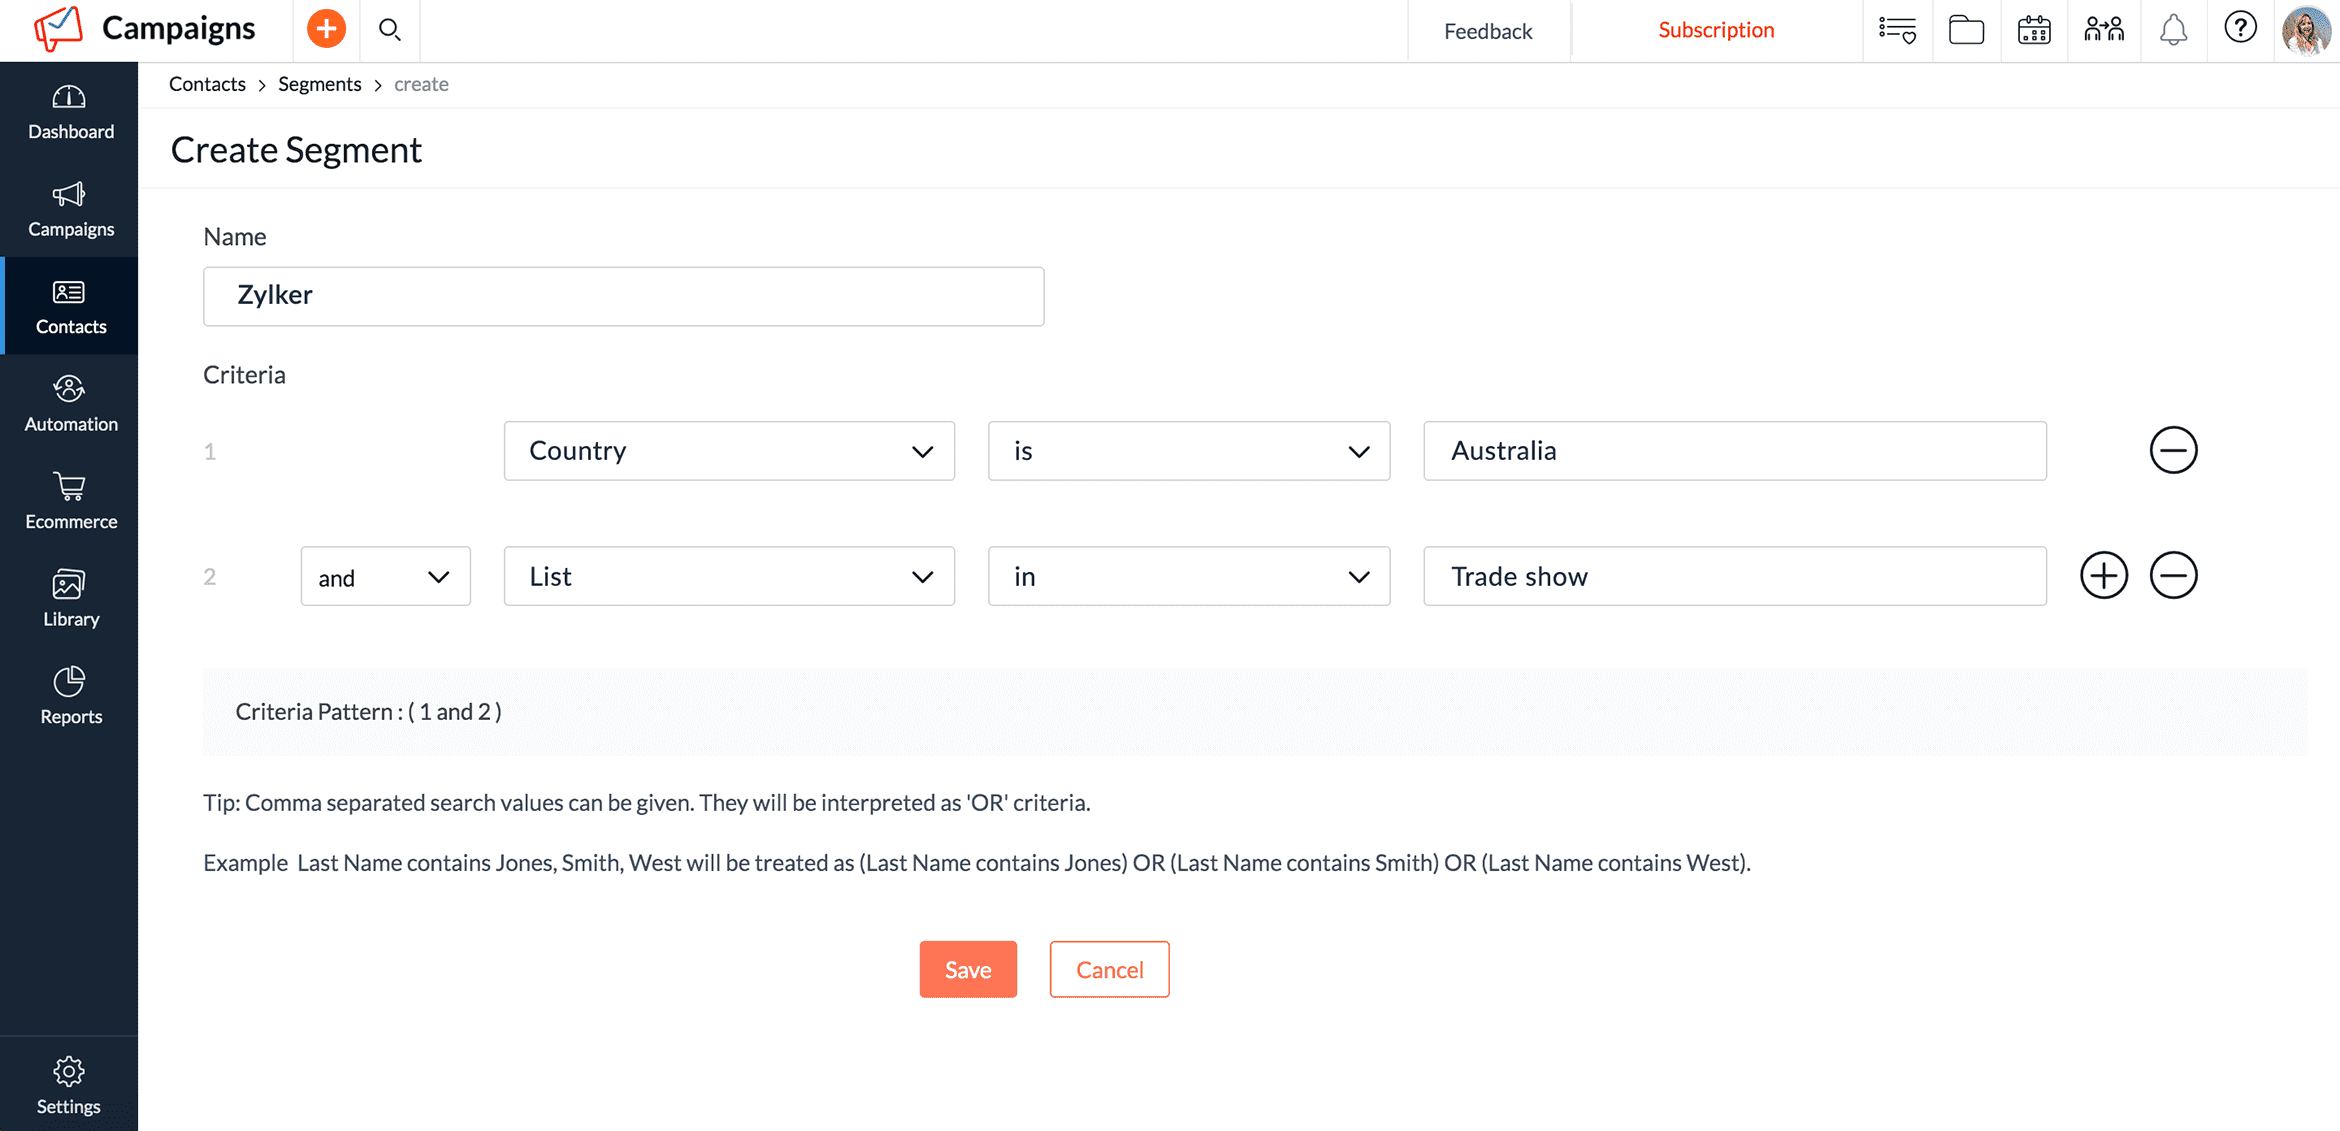Click the add criteria plus button

(2104, 574)
